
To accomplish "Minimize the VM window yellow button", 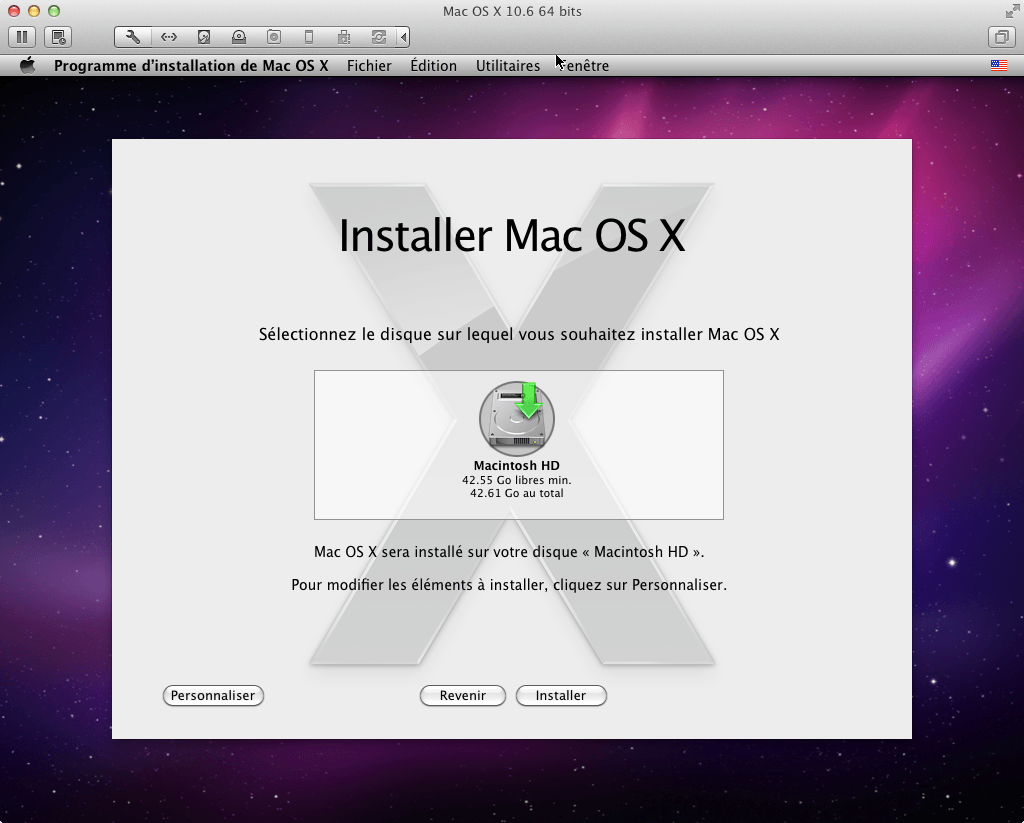I will pos(34,11).
